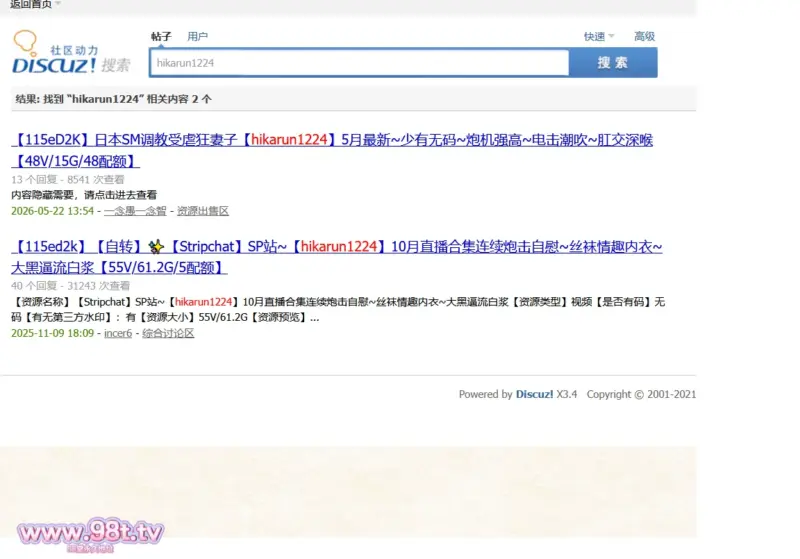Switch to the 帖子 tab
The height and width of the screenshot is (559, 800).
(161, 36)
